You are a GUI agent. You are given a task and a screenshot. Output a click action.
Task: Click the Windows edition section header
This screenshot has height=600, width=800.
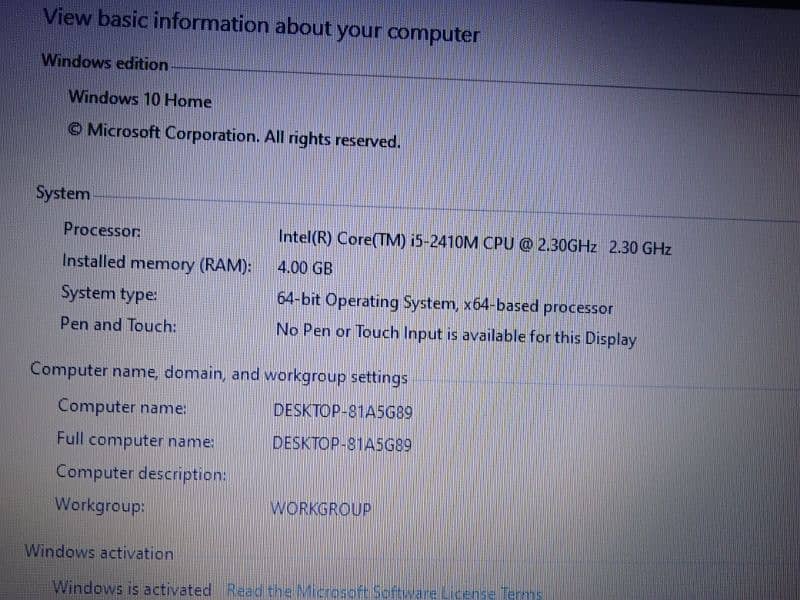105,63
